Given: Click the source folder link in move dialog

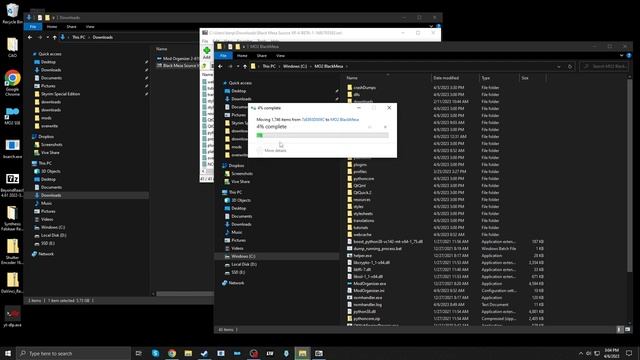Looking at the screenshot, I should coord(313,120).
